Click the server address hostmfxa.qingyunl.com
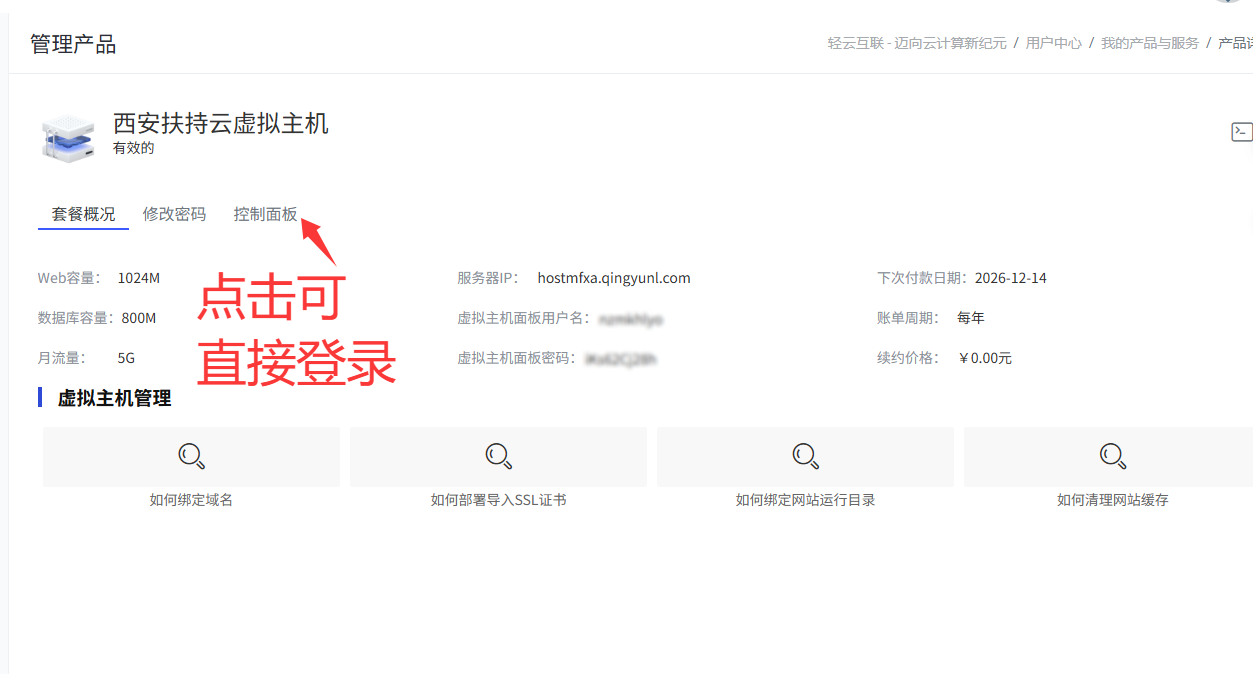This screenshot has height=674, width=1253. [x=614, y=277]
